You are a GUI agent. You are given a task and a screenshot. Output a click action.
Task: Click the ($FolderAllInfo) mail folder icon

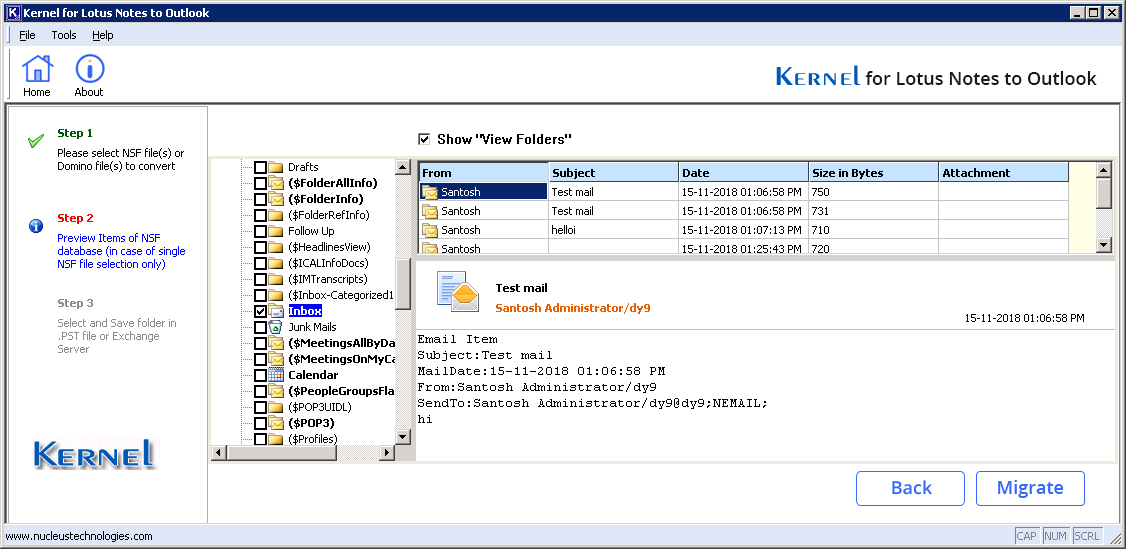(276, 183)
